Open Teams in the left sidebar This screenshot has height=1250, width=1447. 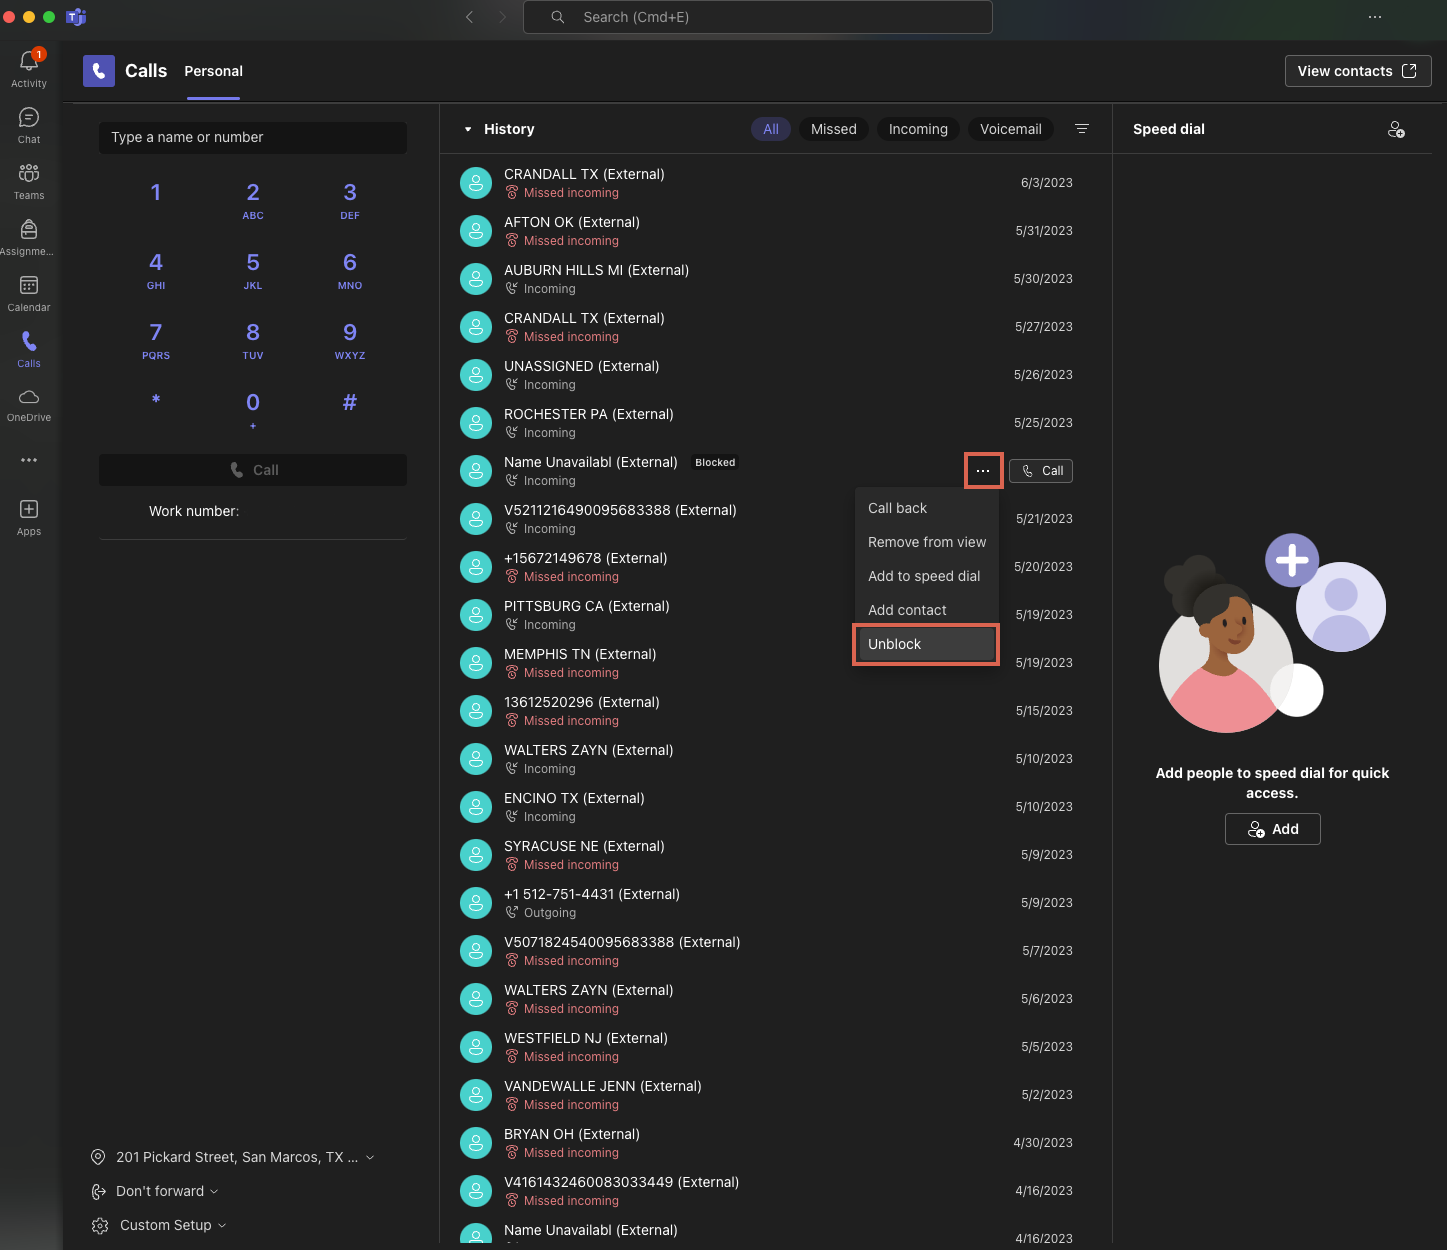click(29, 182)
